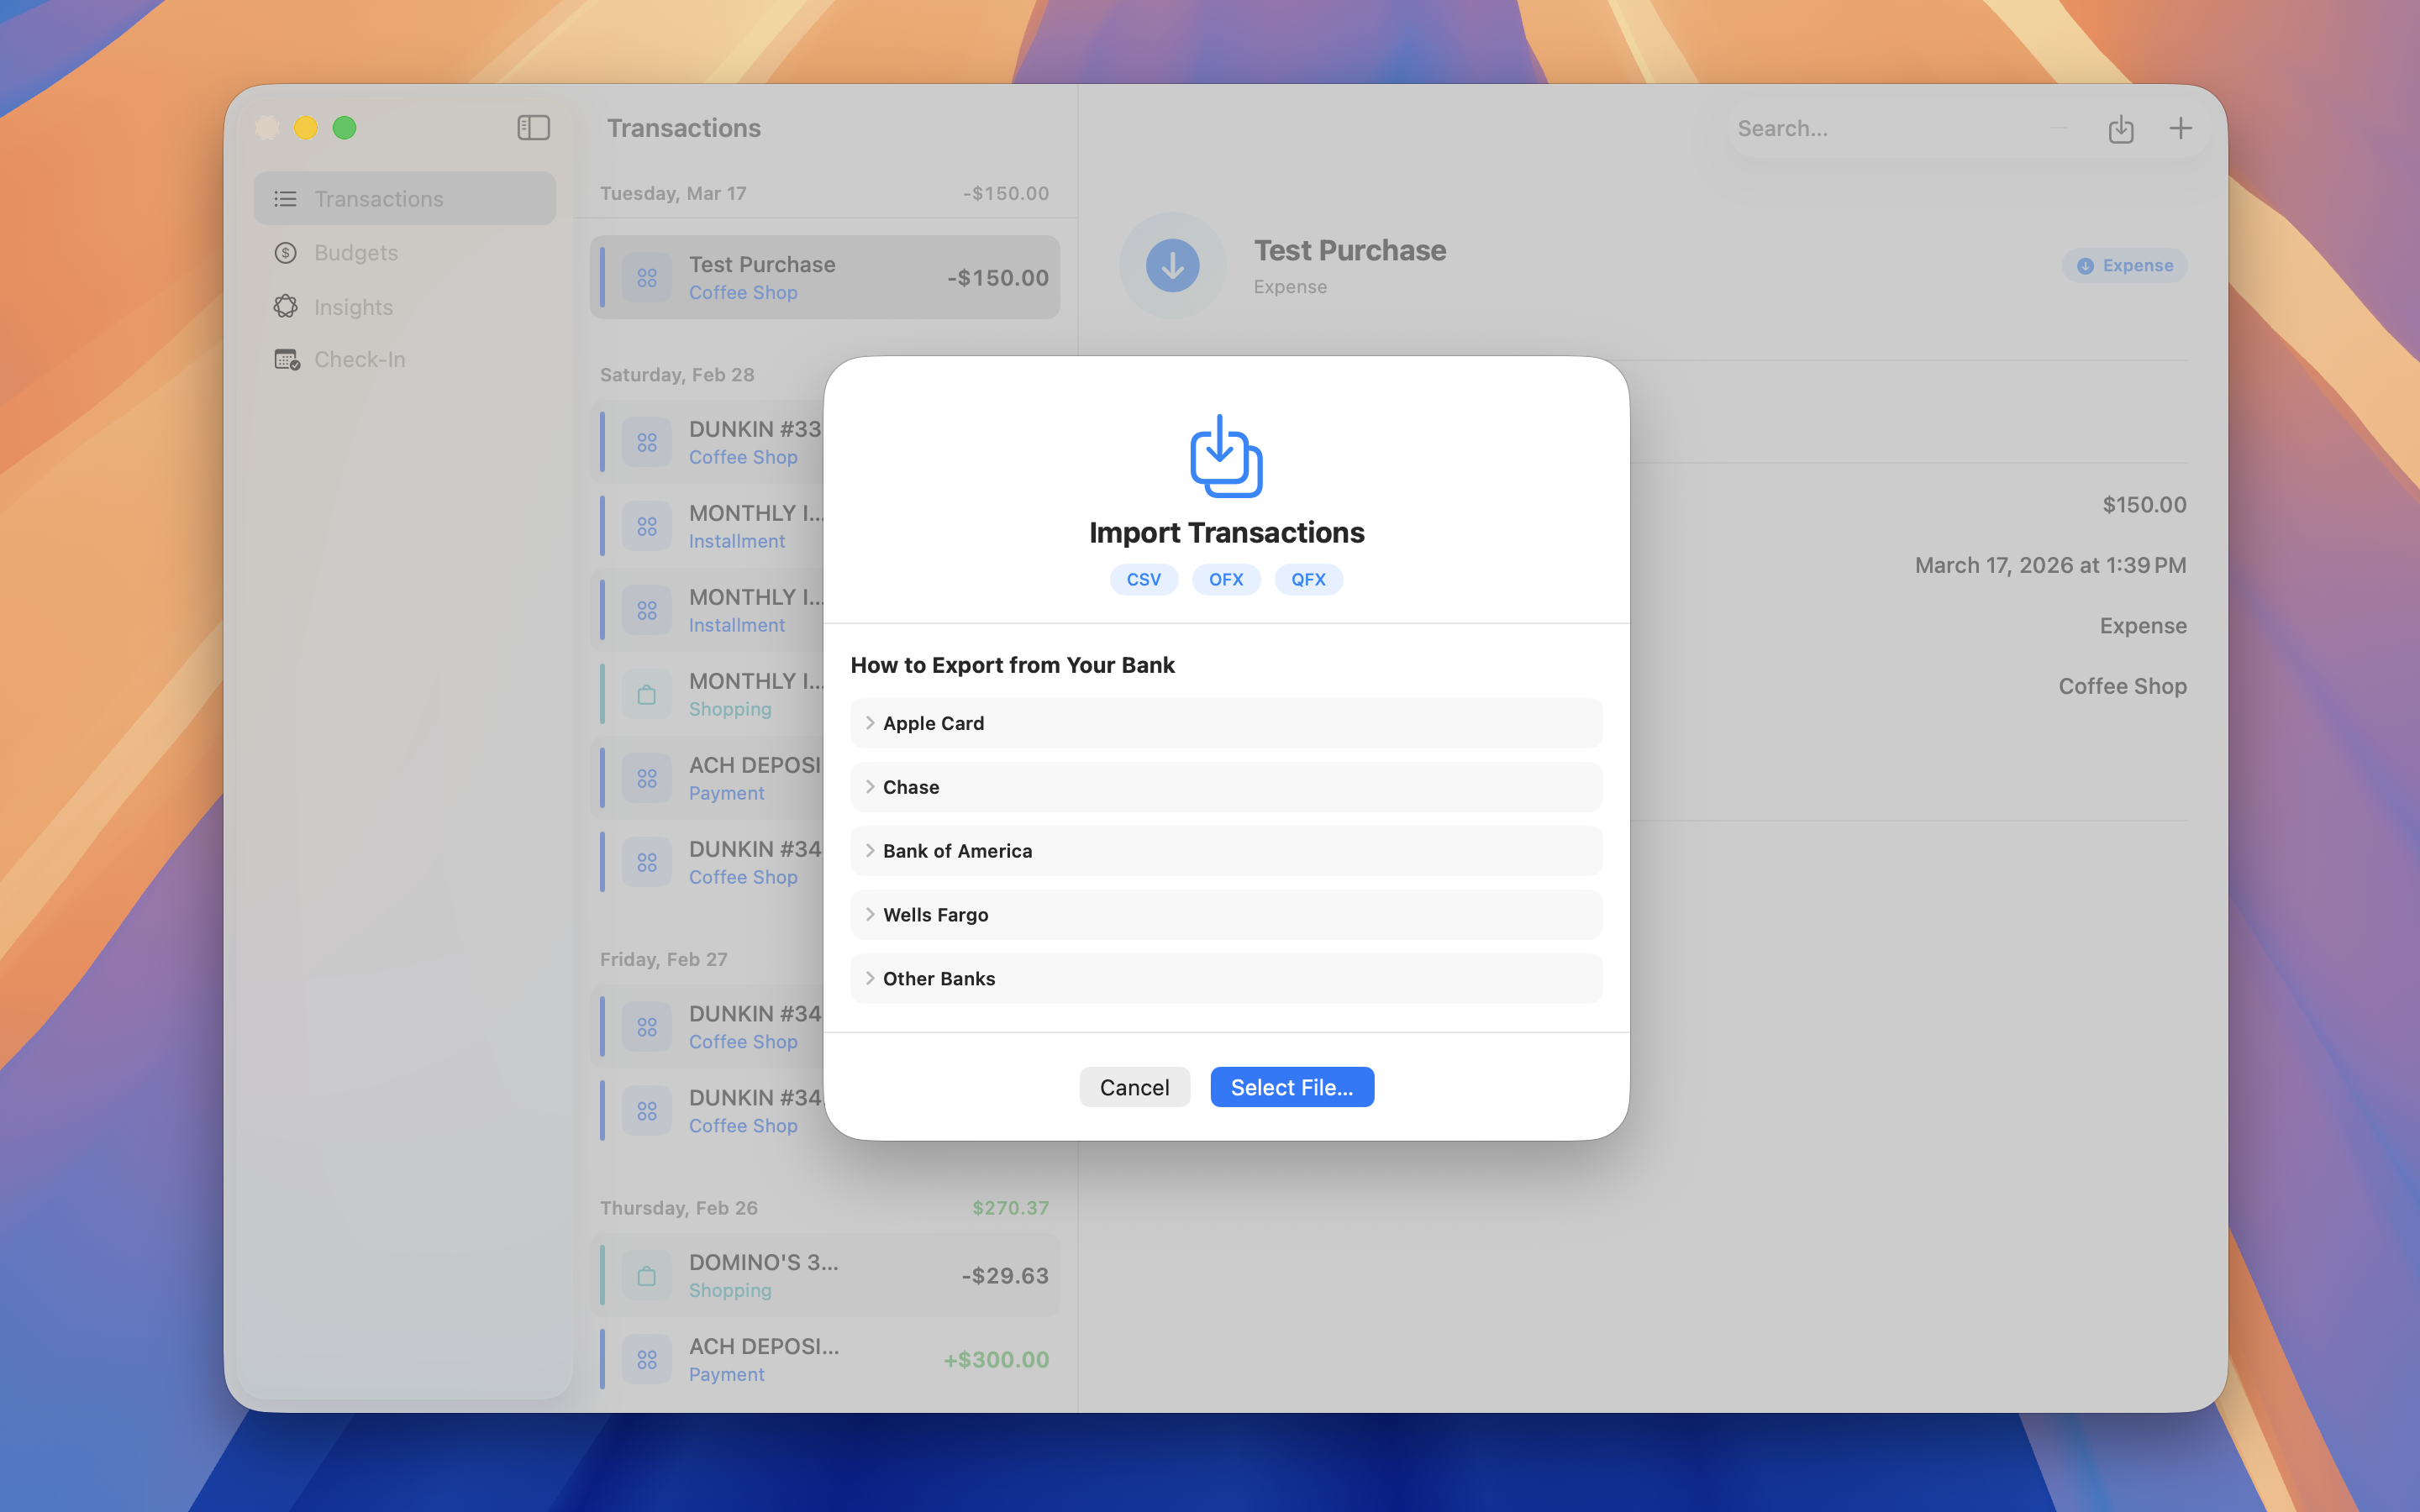Screen dimensions: 2420x1512
Task: Click the blue down-arrow expense icon
Action: point(1172,265)
